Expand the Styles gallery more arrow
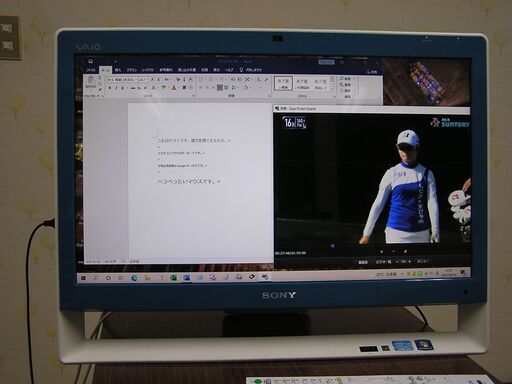Screen dimensions: 512x384 [332, 88]
